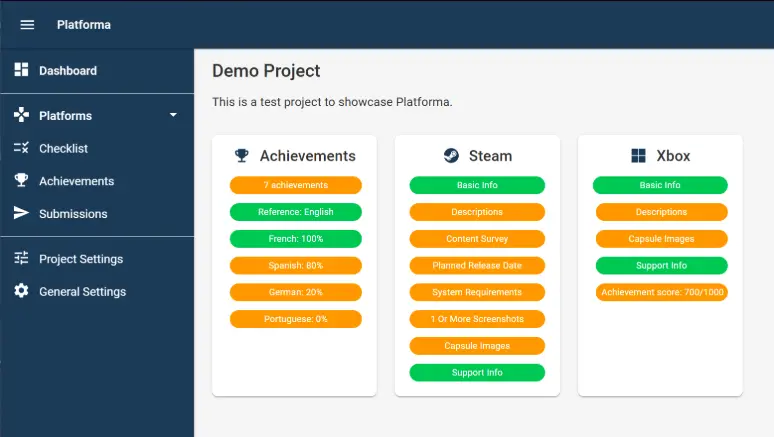Click the Dashboard grid icon
Viewport: 774px width, 437px height.
coord(21,70)
